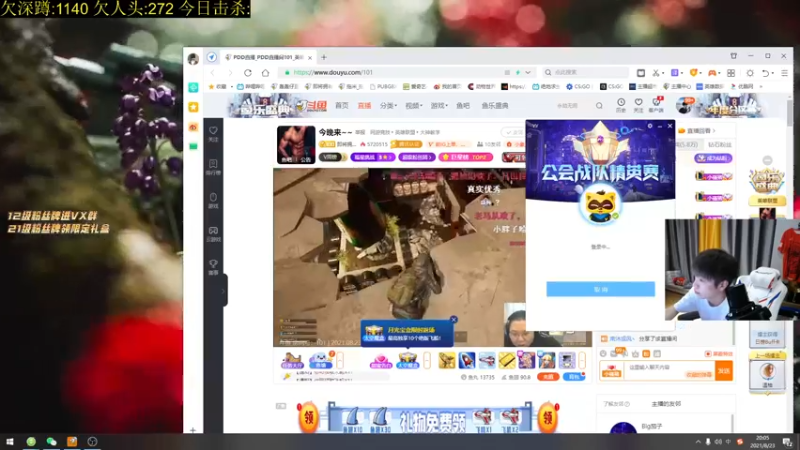Open the 收藏 favorites star bookmark
Image resolution: width=800 pixels, height=450 pixels.
(x=217, y=87)
